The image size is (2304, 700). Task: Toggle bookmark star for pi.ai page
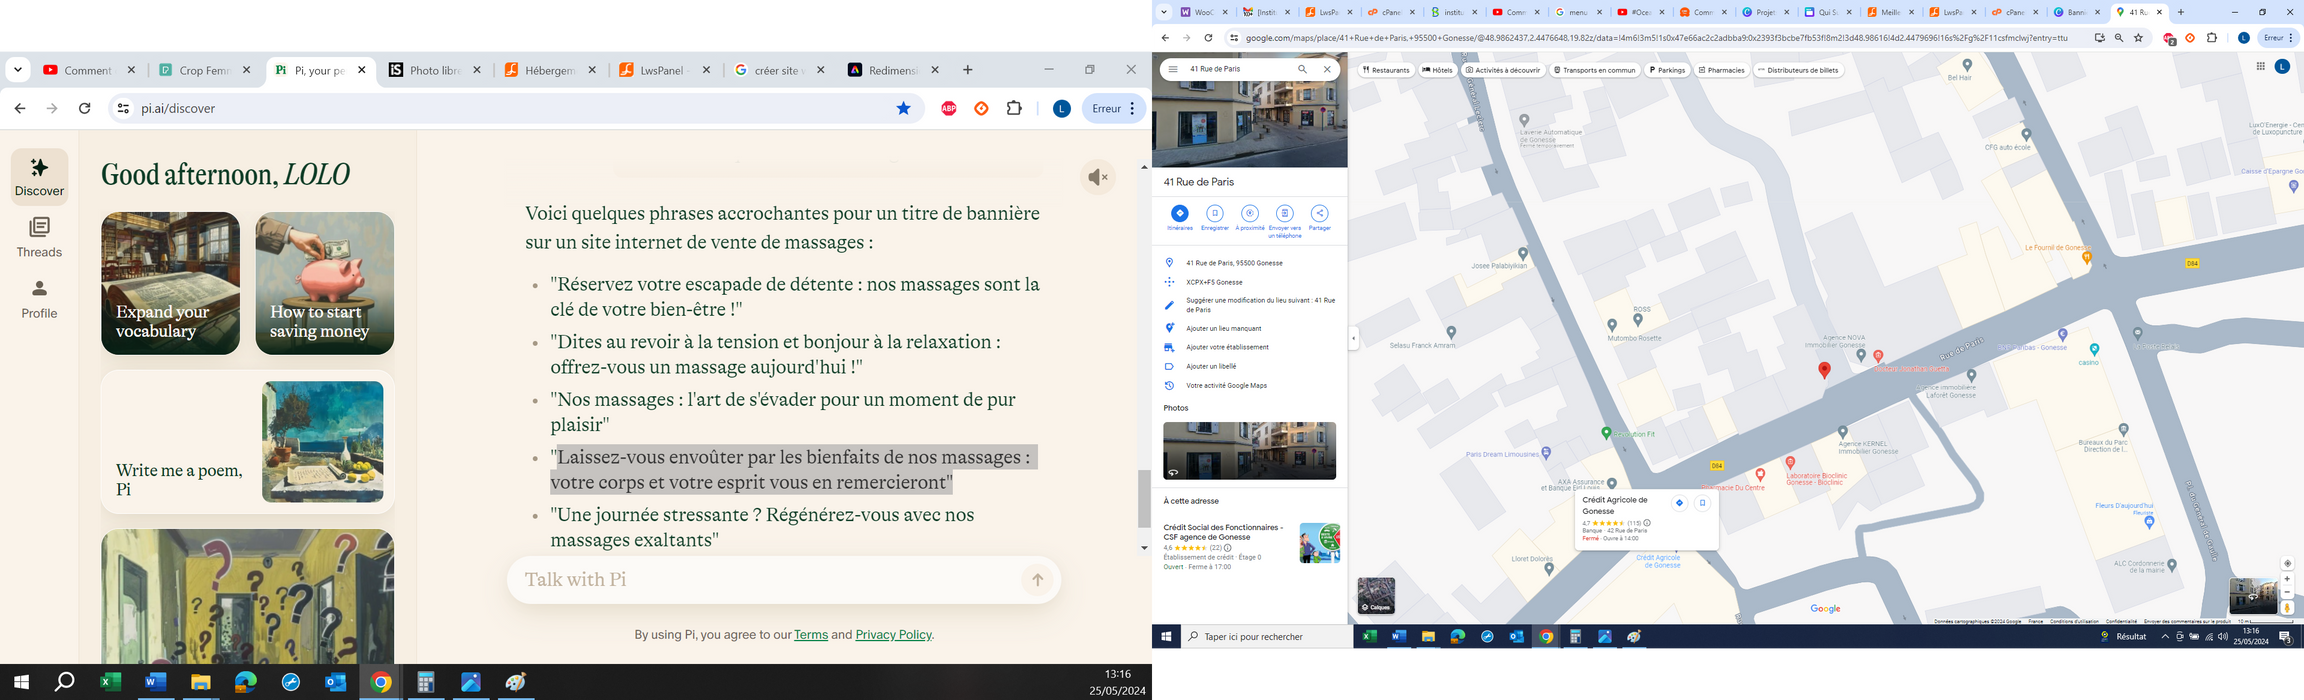tap(903, 109)
